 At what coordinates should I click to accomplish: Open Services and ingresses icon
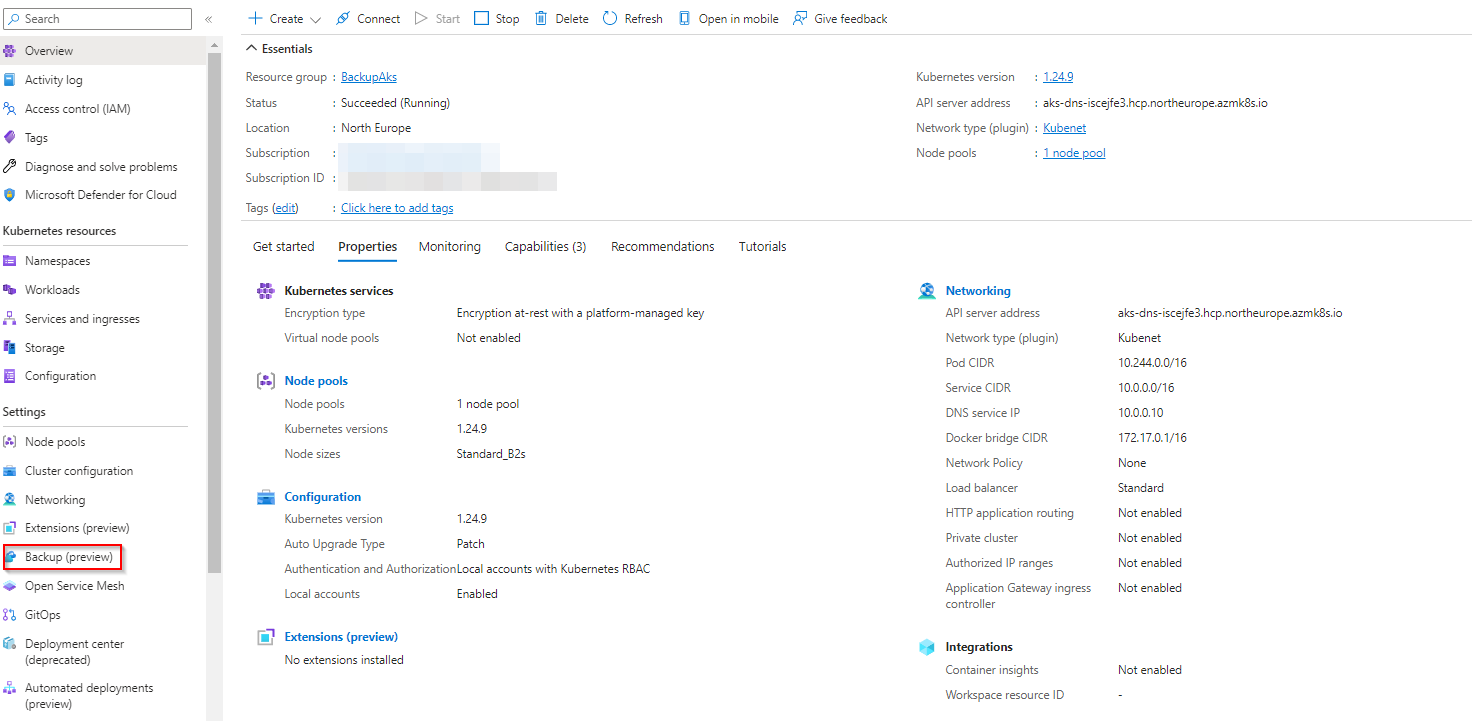click(x=10, y=319)
